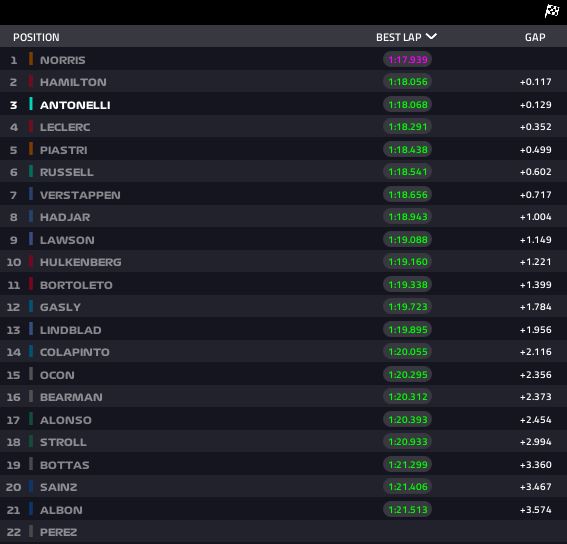Sort by the Gap column header
The height and width of the screenshot is (544, 567).
click(x=535, y=37)
